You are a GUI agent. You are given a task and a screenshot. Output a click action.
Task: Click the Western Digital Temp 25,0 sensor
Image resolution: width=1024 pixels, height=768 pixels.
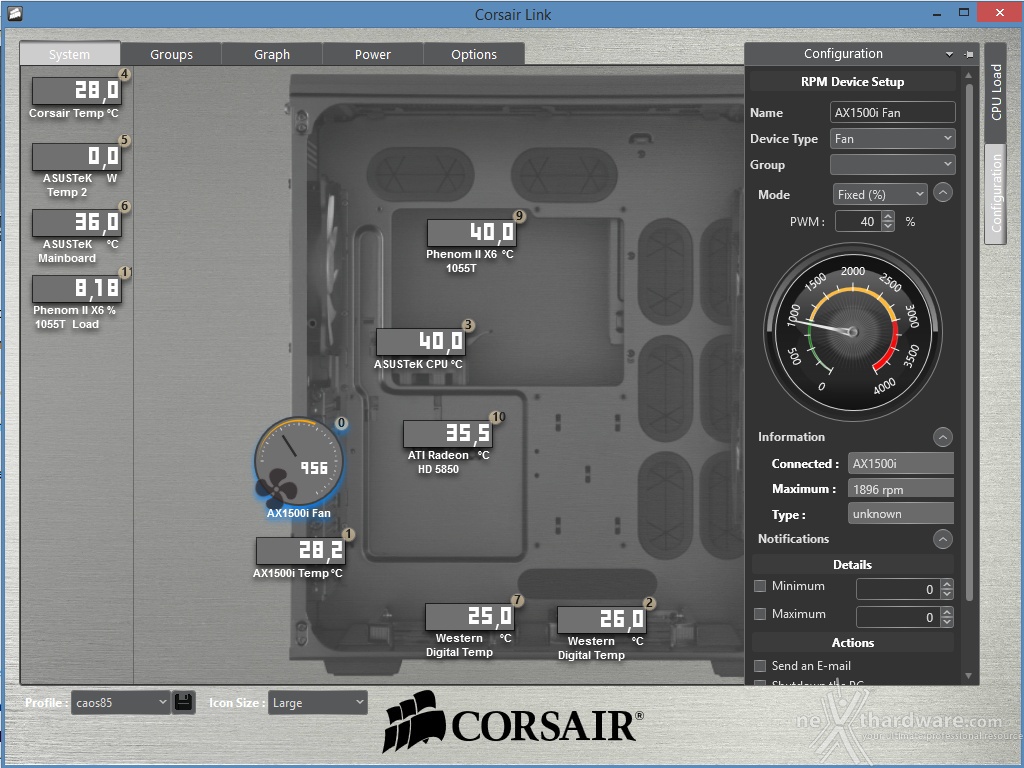click(470, 616)
